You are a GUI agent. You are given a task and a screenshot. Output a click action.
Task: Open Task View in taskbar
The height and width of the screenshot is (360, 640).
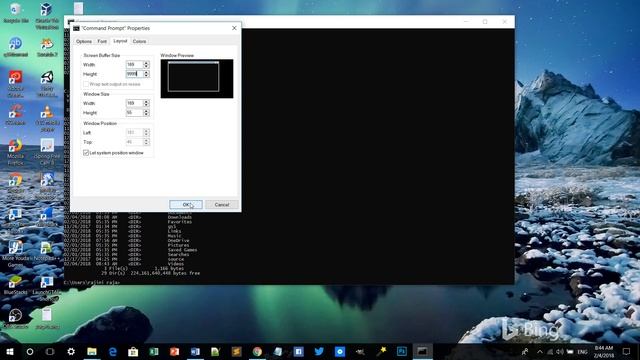pos(50,351)
